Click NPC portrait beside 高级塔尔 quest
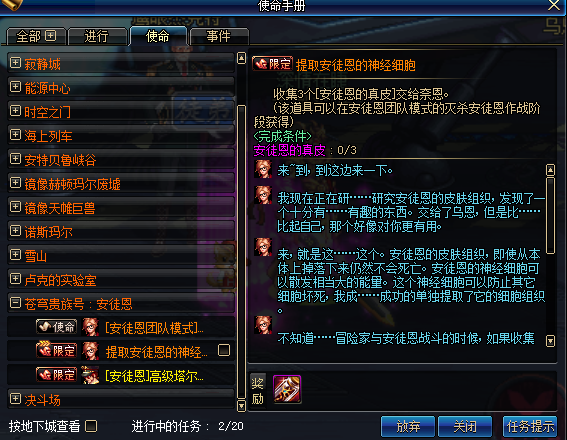 point(90,375)
